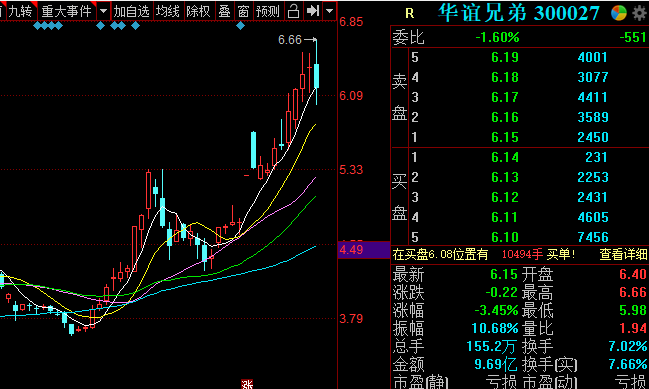Click 换手 value 7.02%
This screenshot has height=389, width=649.
[x=628, y=346]
